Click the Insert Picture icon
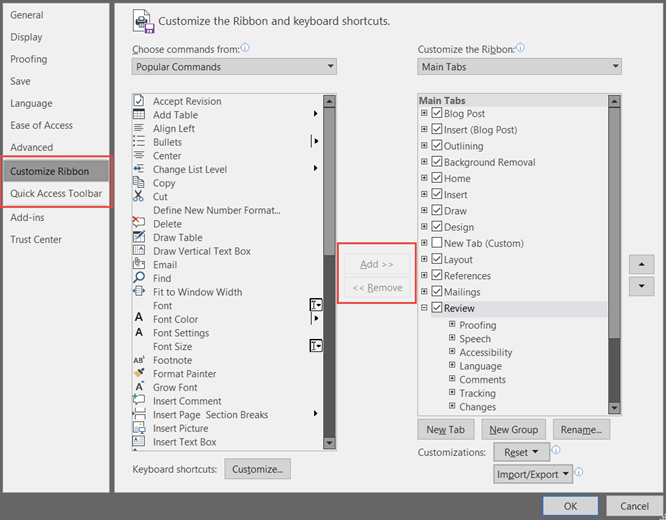Image resolution: width=666 pixels, height=520 pixels. (139, 427)
